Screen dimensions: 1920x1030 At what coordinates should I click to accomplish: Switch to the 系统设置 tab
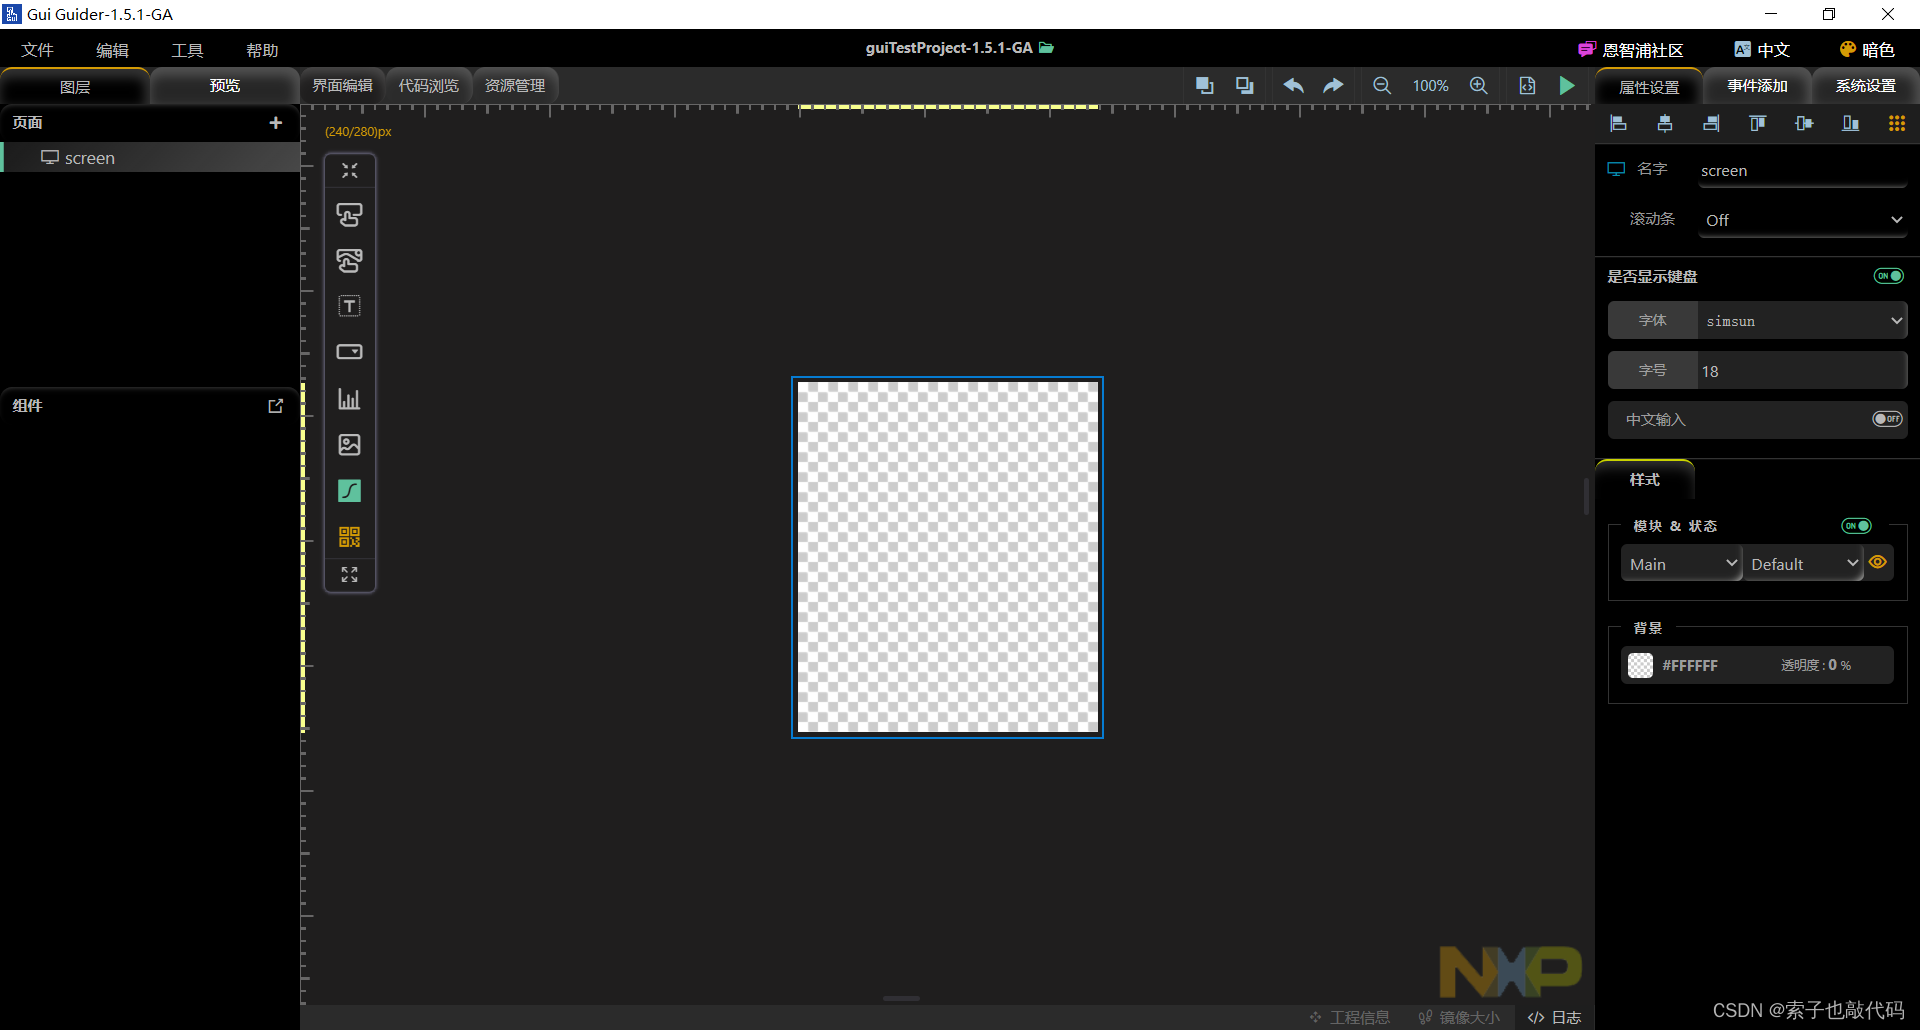[1865, 86]
